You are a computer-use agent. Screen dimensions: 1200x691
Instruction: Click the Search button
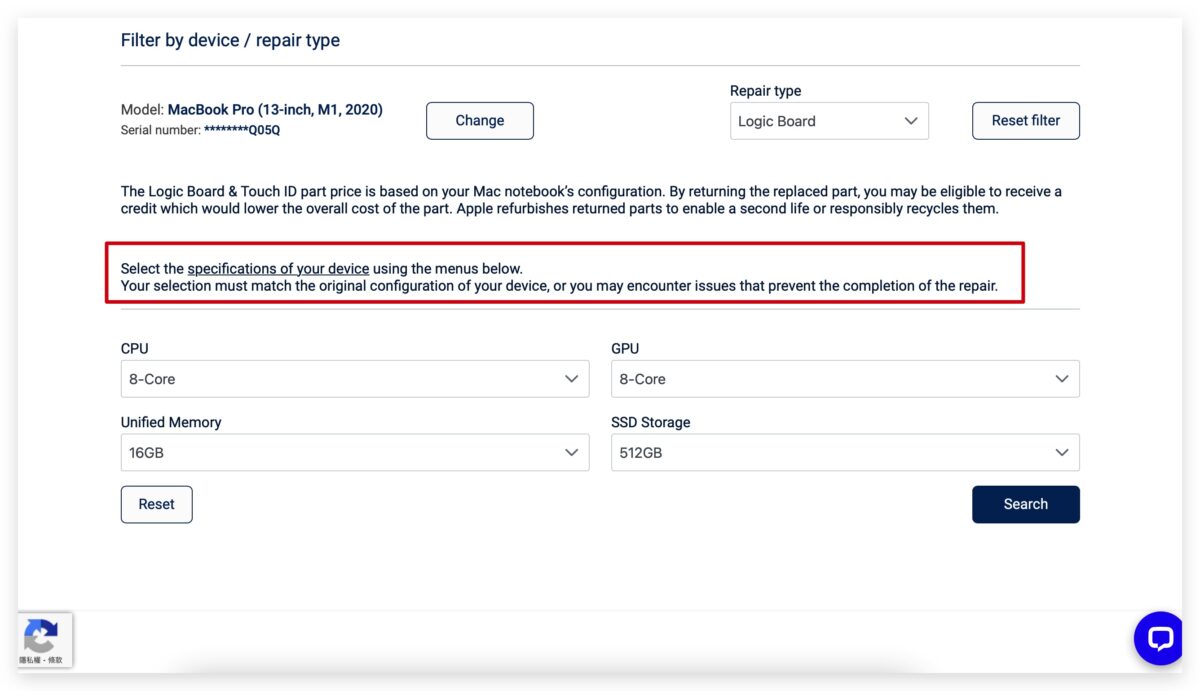click(x=1026, y=504)
